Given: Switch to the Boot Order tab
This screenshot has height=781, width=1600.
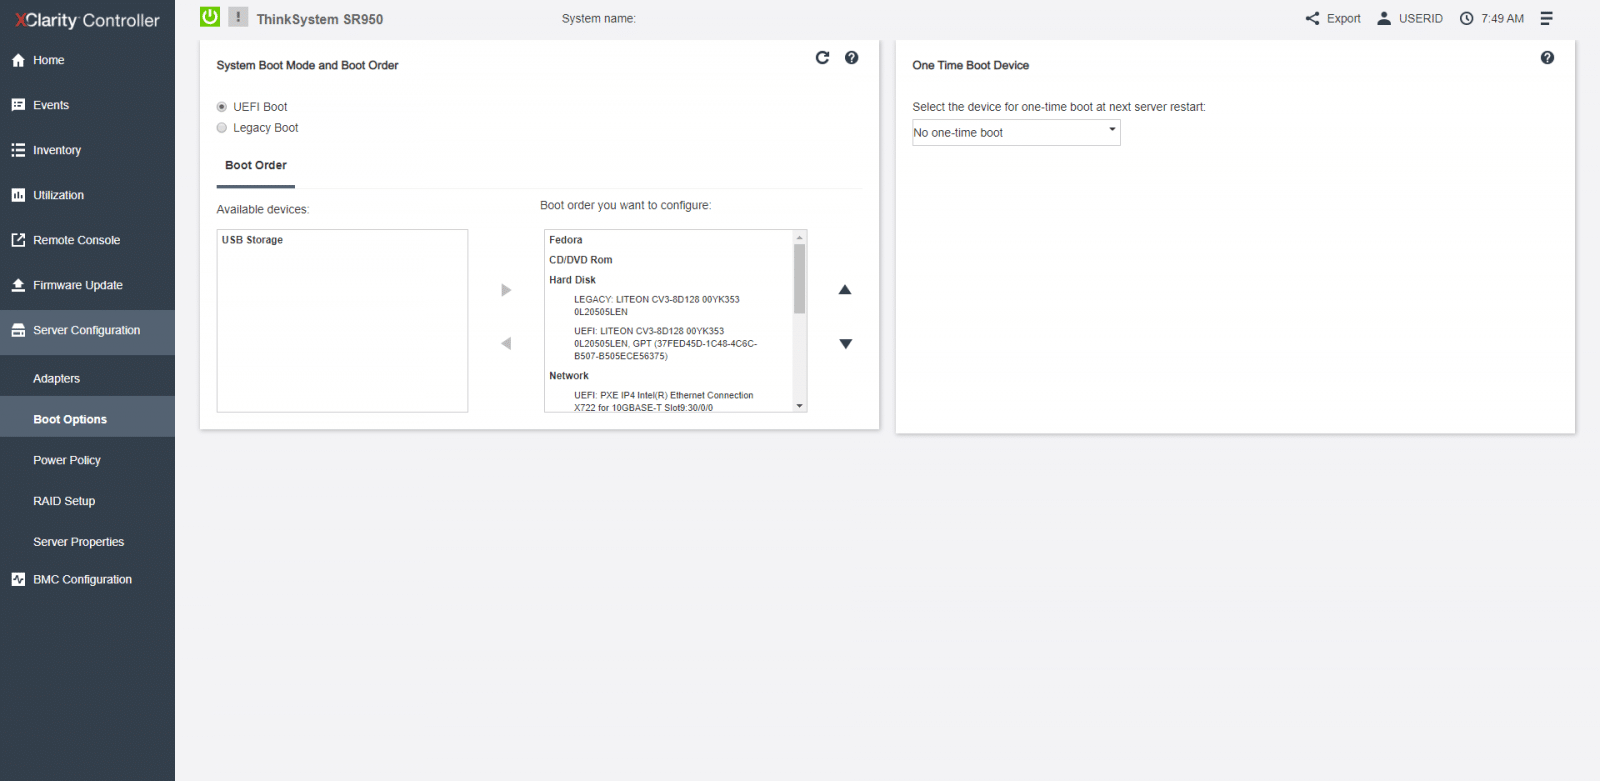Looking at the screenshot, I should point(256,166).
